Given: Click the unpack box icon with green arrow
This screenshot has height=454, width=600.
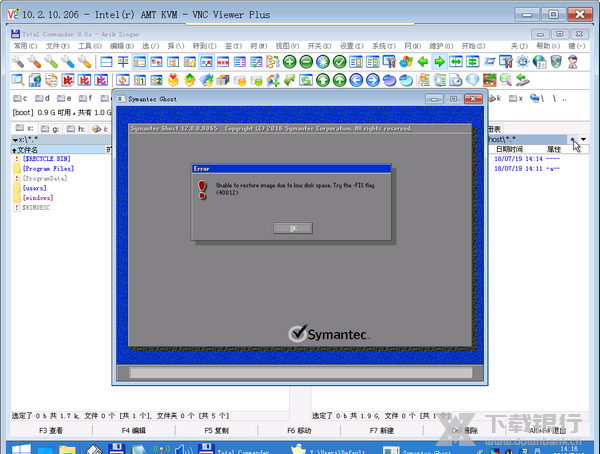Looking at the screenshot, I should [x=190, y=80].
